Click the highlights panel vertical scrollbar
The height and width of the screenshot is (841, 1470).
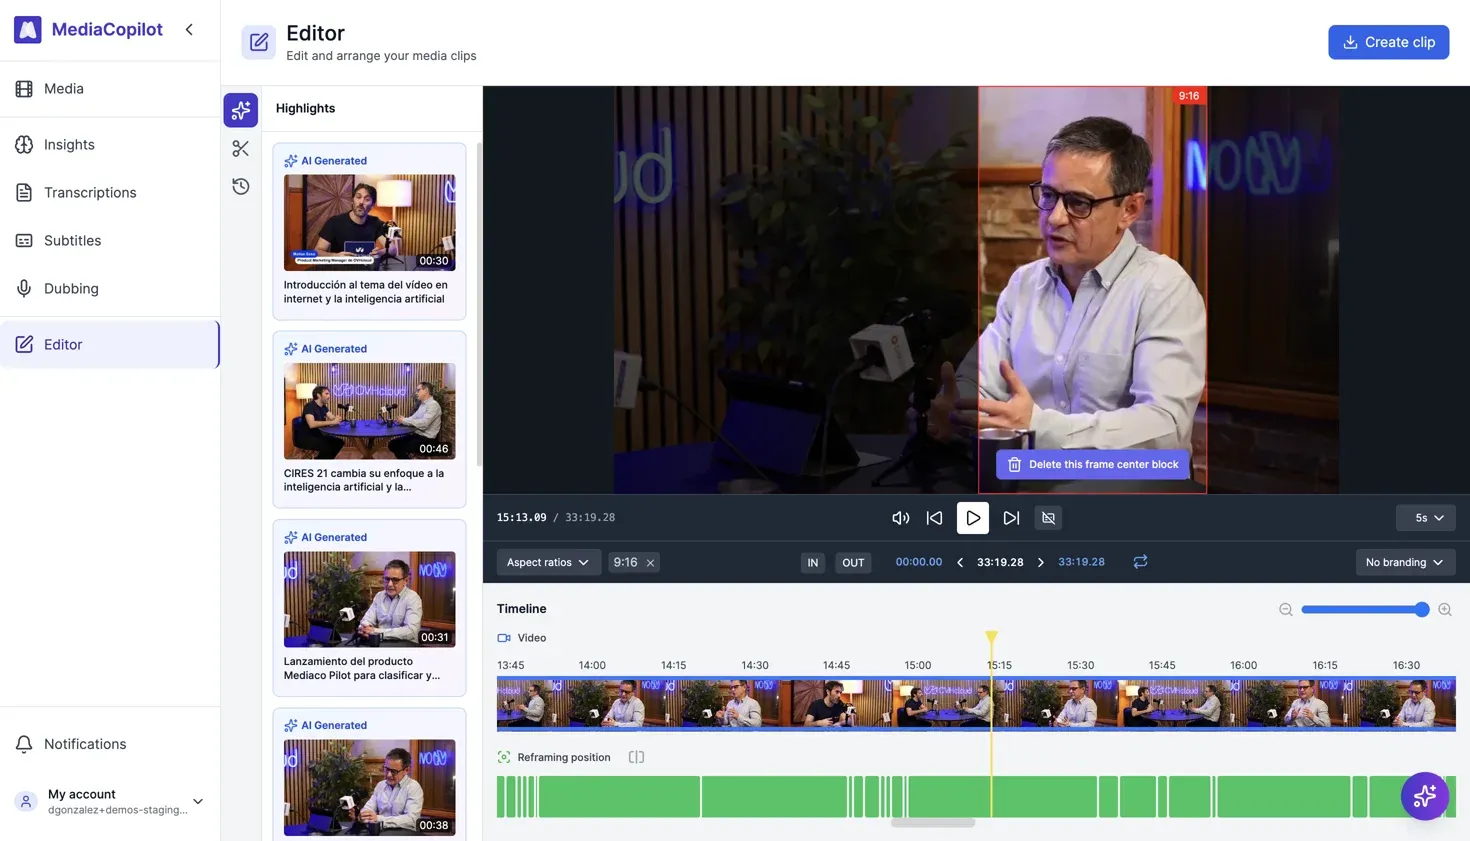tap(478, 305)
